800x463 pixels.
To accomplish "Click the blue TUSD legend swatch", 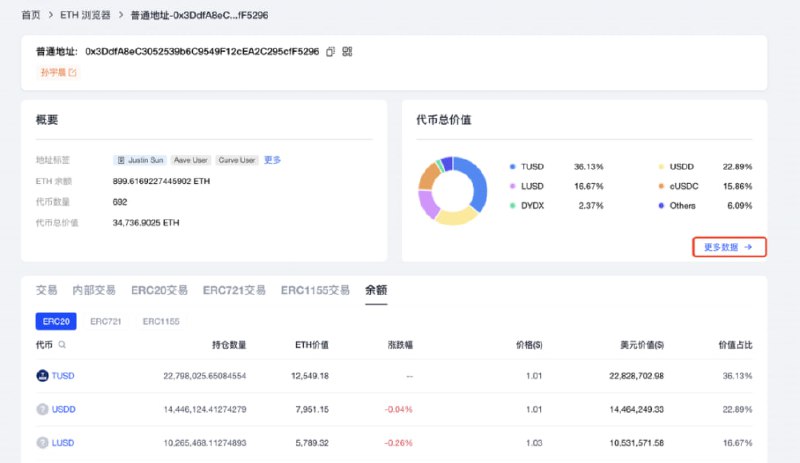I will point(512,166).
